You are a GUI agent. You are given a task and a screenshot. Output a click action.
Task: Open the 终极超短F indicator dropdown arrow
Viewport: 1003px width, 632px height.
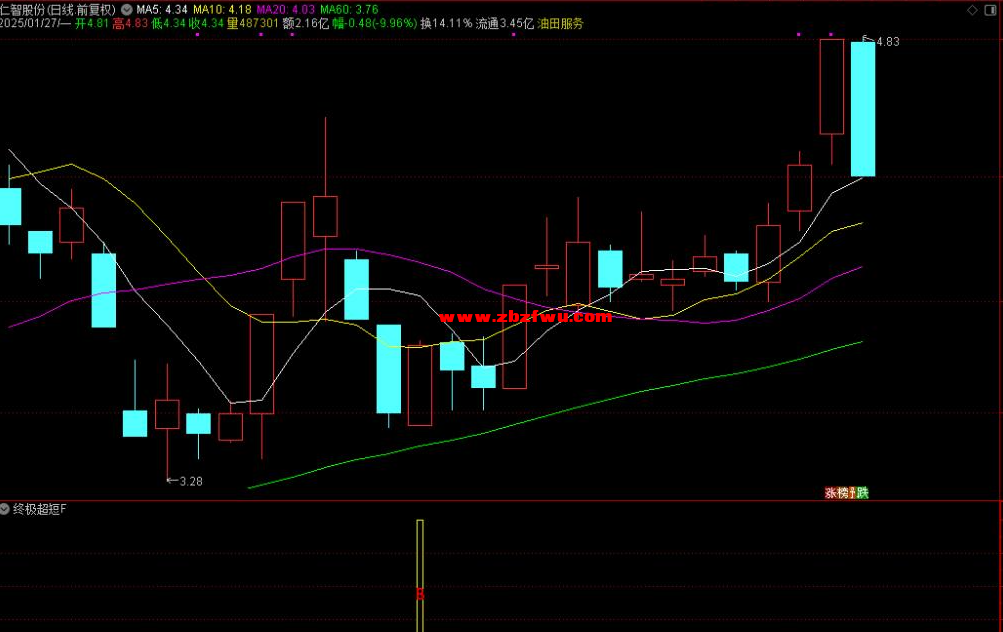tap(5, 509)
